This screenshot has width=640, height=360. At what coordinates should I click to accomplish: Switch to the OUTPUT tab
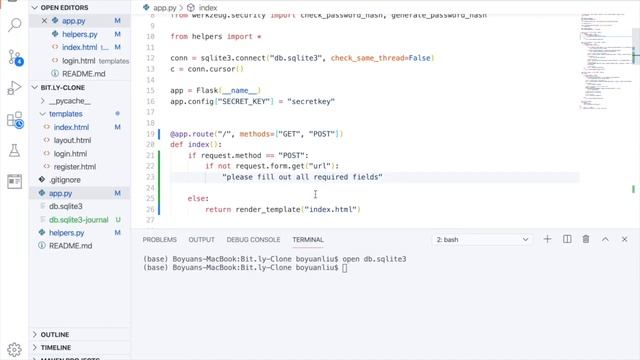tap(201, 240)
